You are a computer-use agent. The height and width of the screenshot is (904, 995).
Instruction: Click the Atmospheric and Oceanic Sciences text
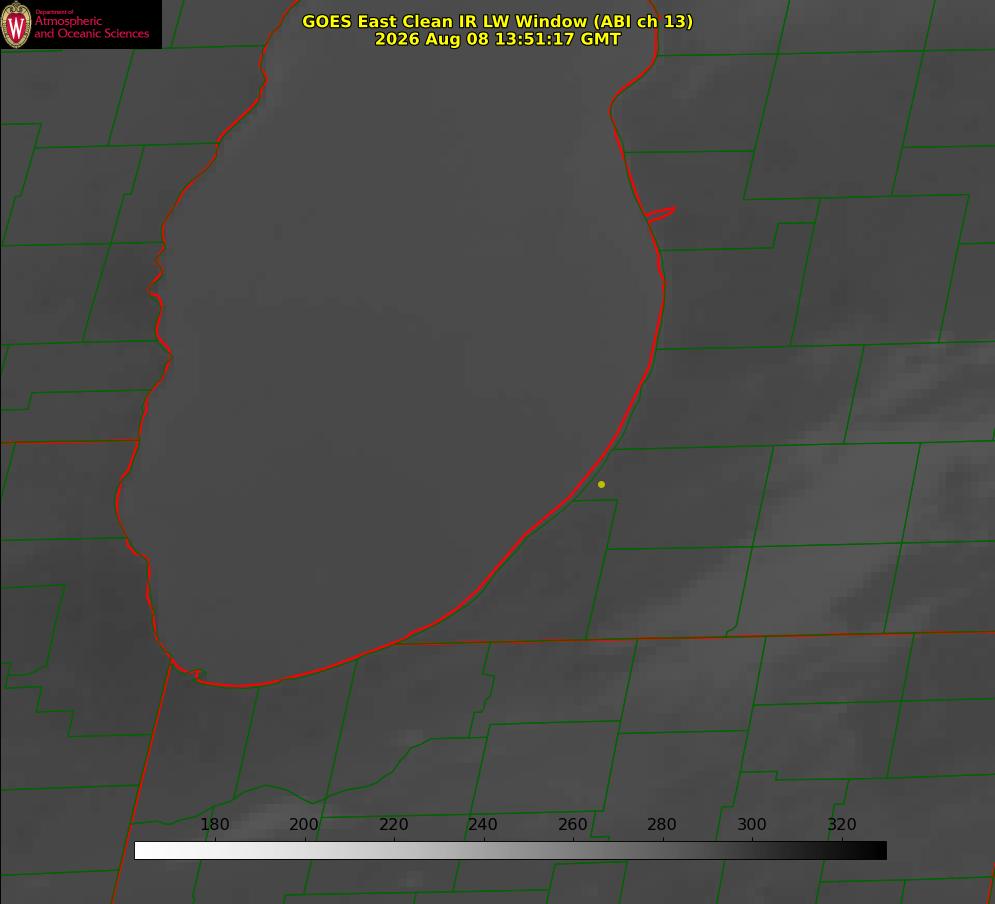point(91,27)
